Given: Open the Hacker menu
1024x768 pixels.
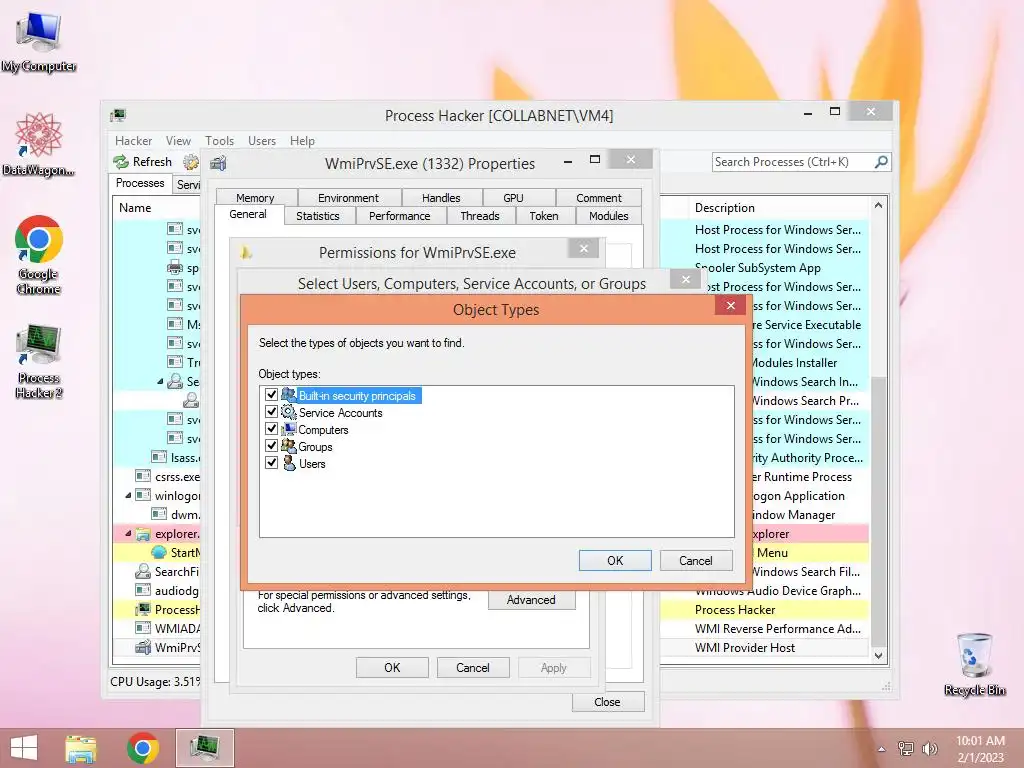Looking at the screenshot, I should [133, 140].
